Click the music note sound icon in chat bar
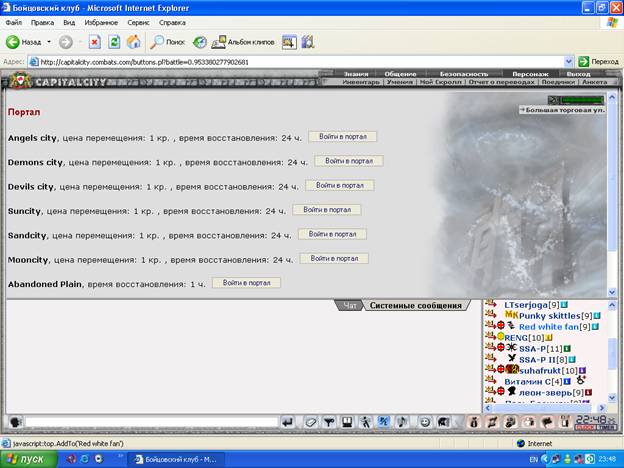The width and height of the screenshot is (624, 468). point(402,422)
